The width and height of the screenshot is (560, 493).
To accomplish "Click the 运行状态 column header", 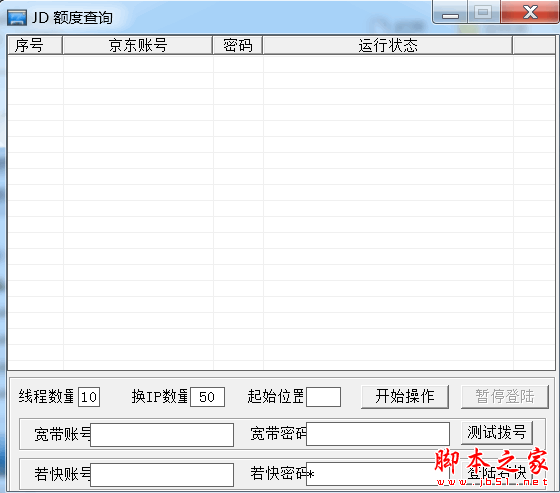I will pyautogui.click(x=388, y=45).
